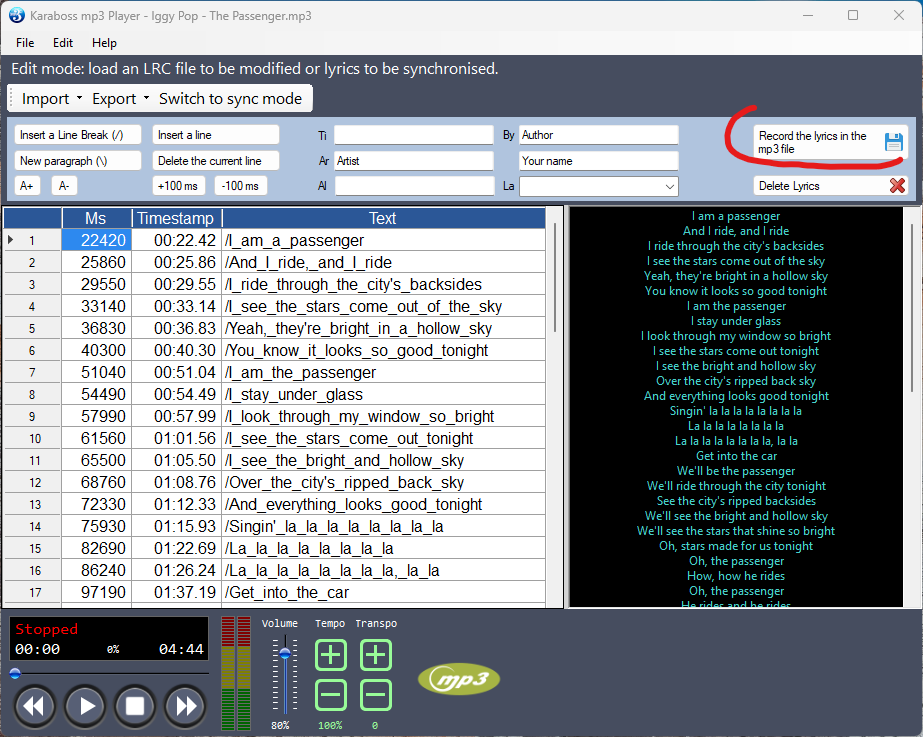Click the fast forward button

click(185, 706)
